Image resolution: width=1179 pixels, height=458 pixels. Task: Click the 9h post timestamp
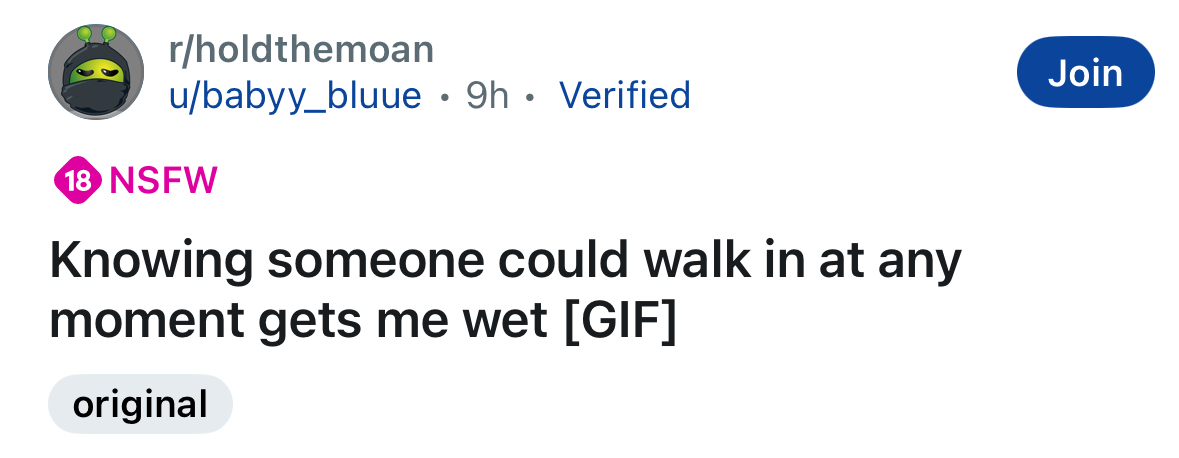(x=487, y=95)
